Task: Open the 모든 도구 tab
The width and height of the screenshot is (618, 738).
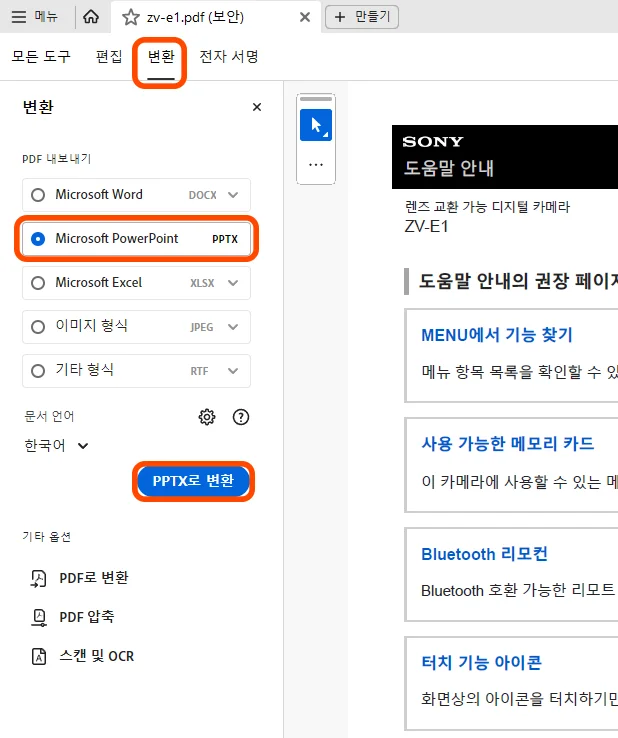Action: [41, 56]
